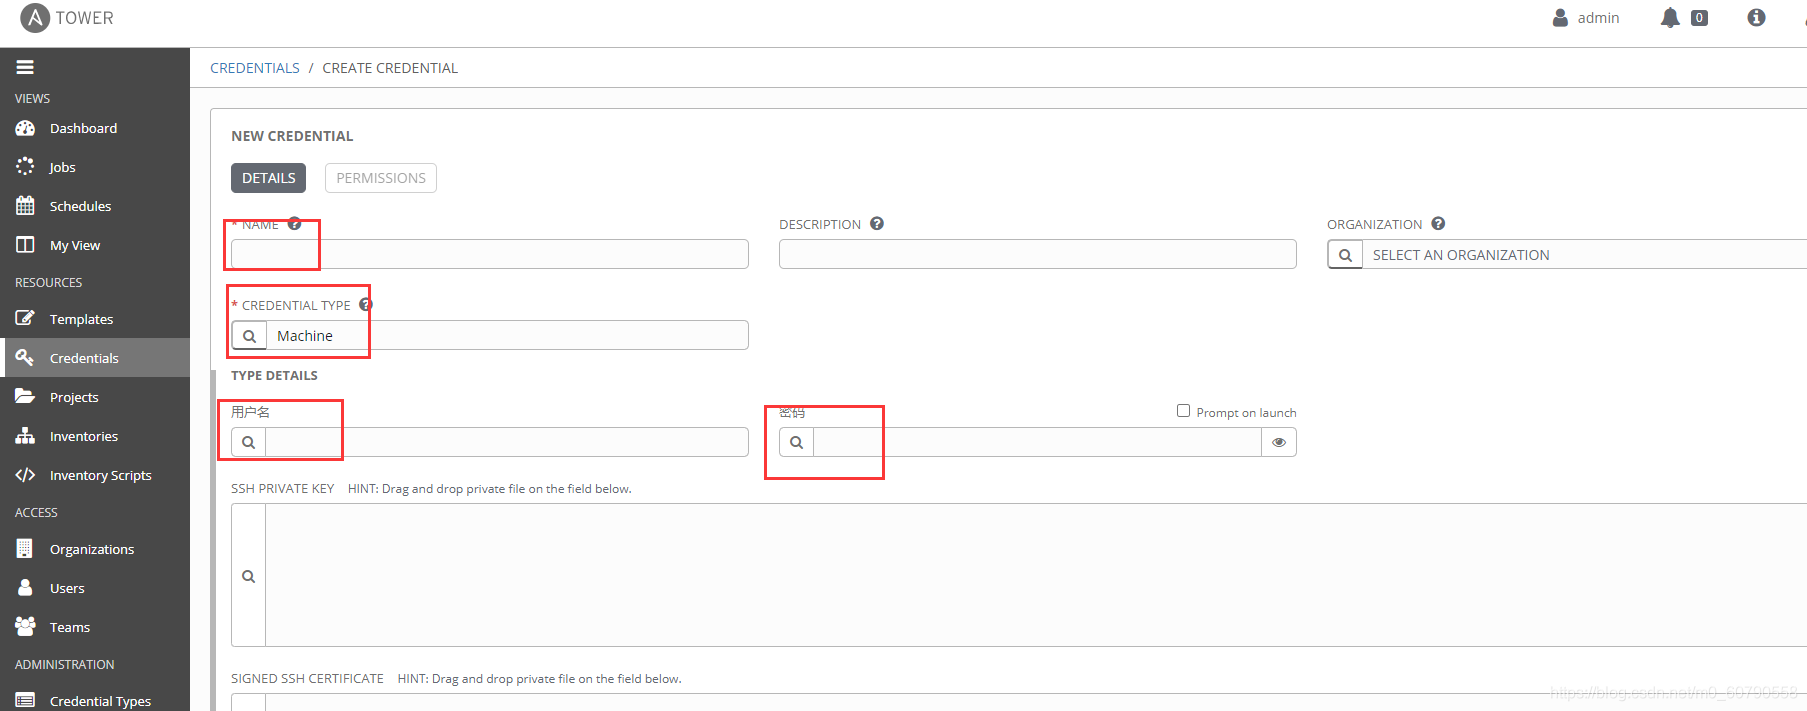Navigate to Organizations
This screenshot has width=1807, height=711.
click(x=92, y=549)
